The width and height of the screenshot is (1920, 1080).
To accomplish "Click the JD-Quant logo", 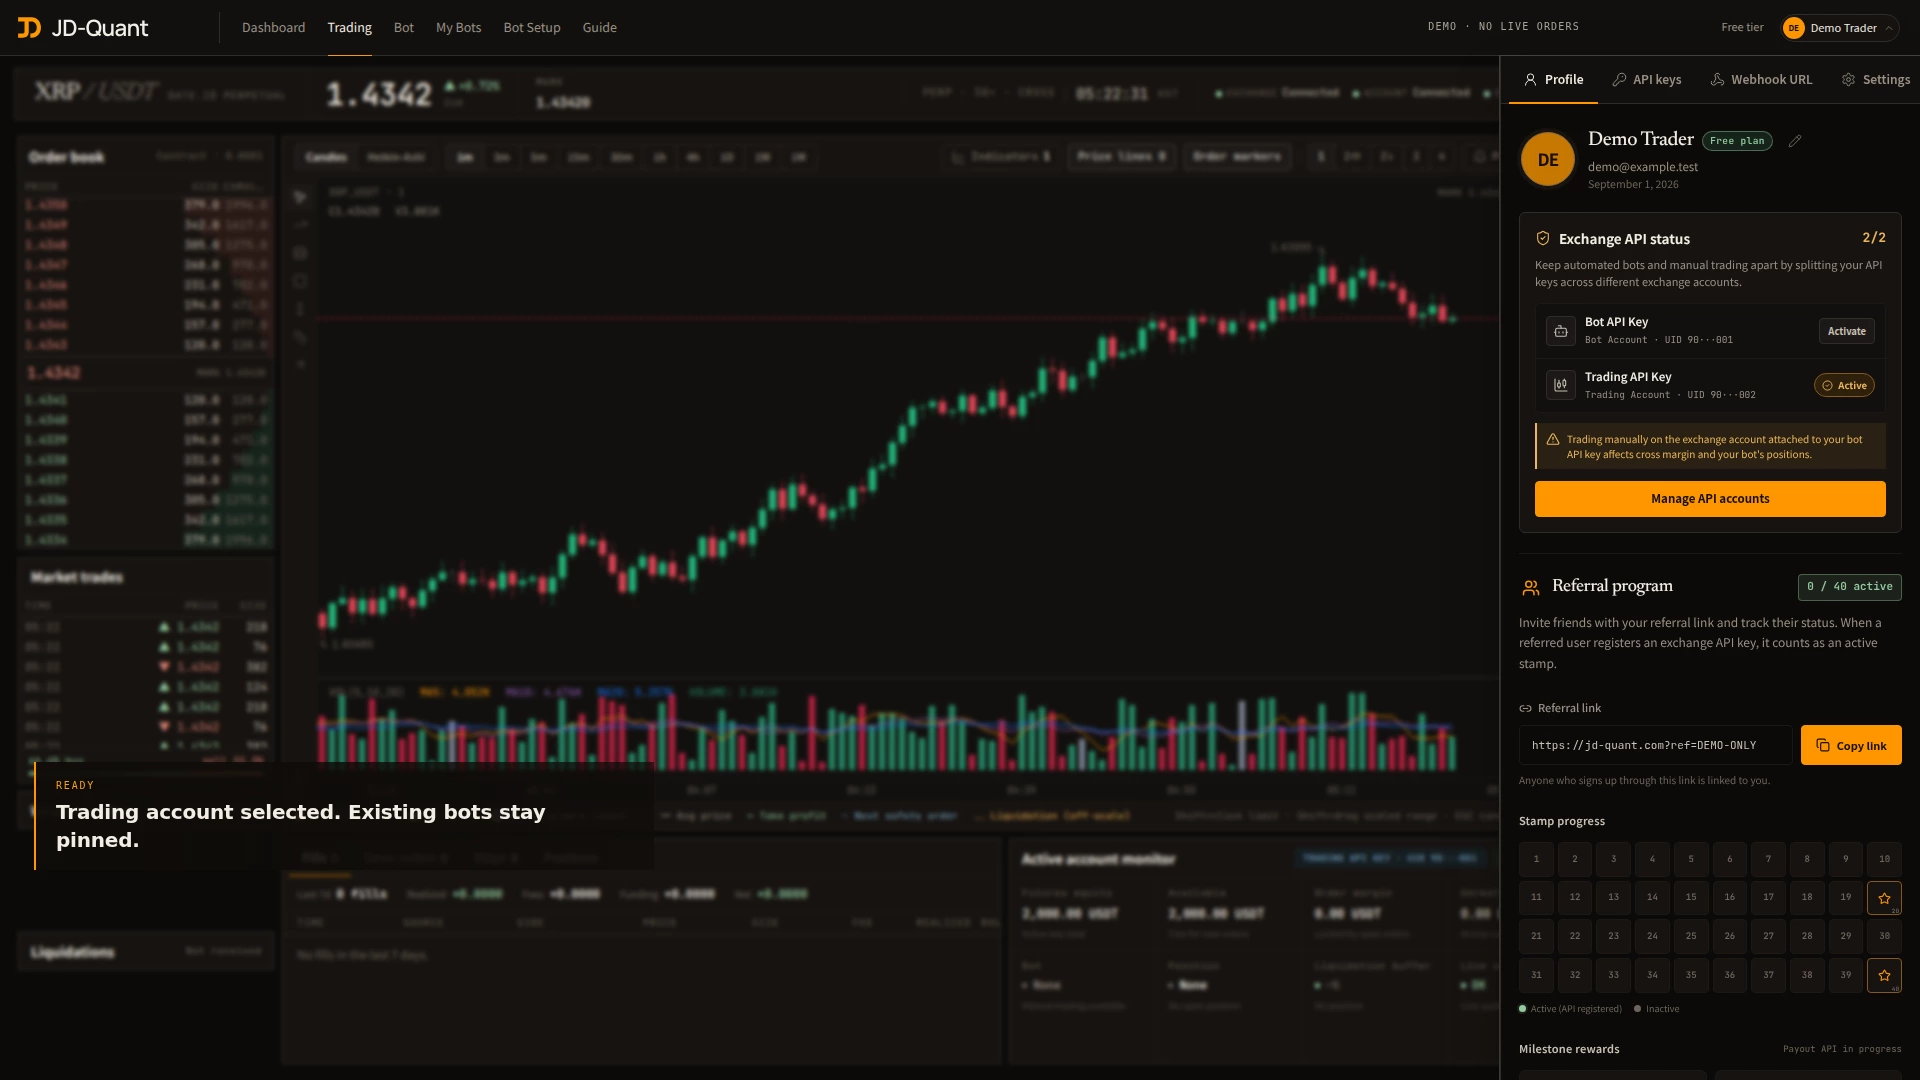I will [x=83, y=28].
